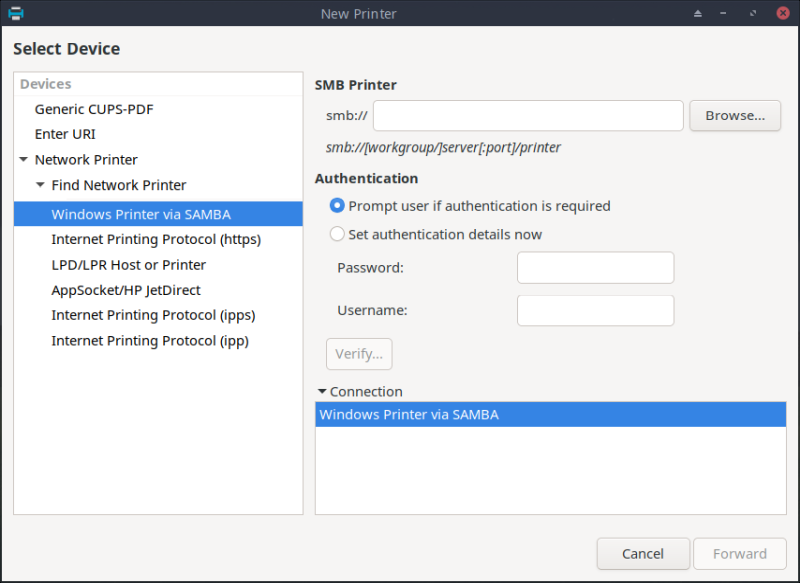Select 'Prompt user if authentication is required' option
Screen dimensions: 800x583
click(337, 206)
